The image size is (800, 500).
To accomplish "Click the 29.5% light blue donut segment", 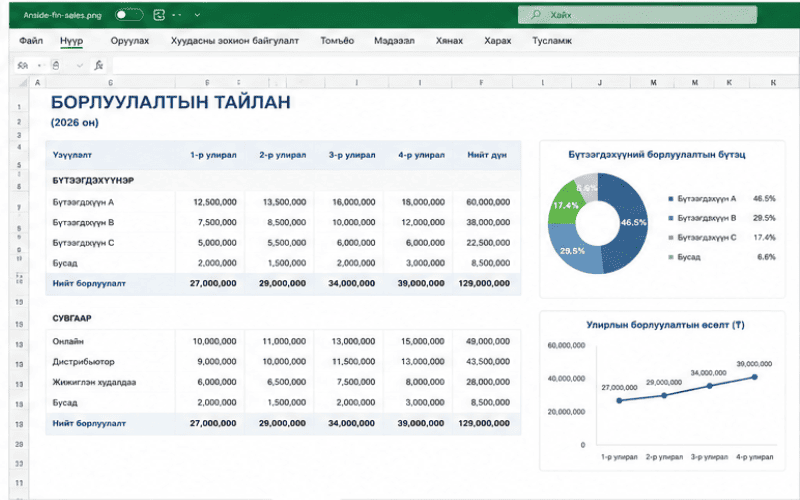I will pyautogui.click(x=571, y=253).
